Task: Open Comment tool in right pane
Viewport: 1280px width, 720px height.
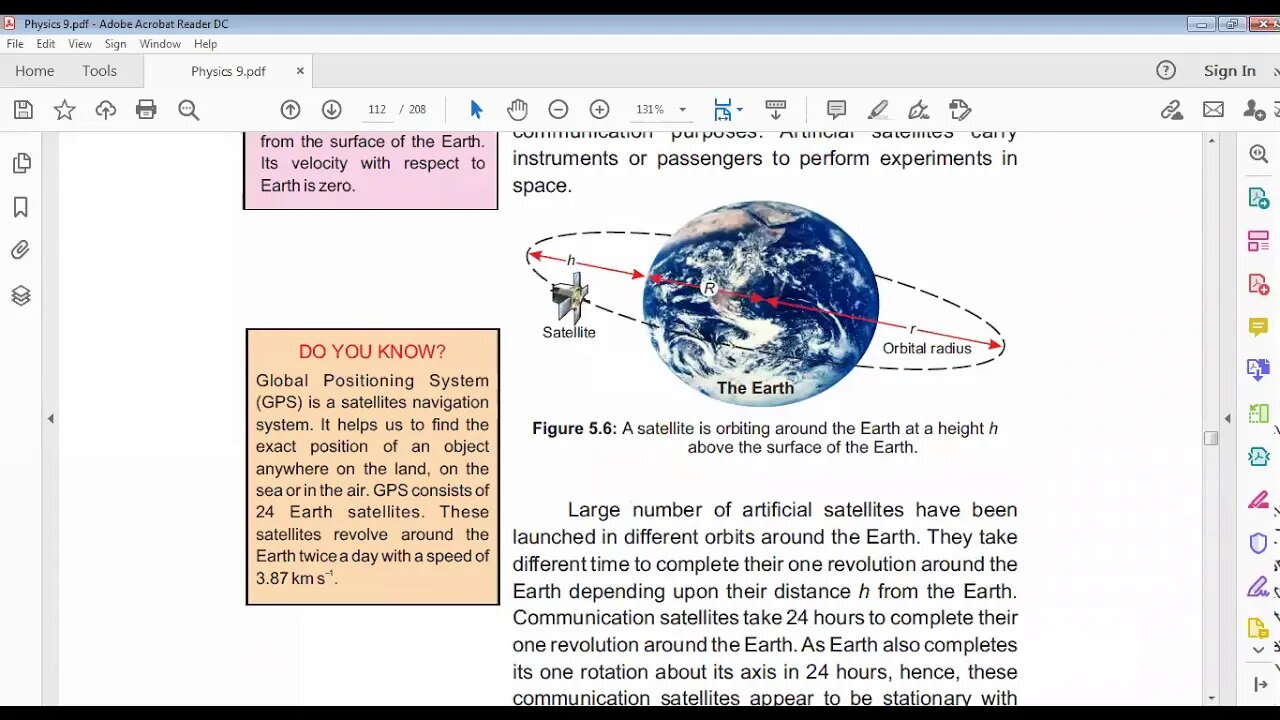Action: (x=1259, y=327)
